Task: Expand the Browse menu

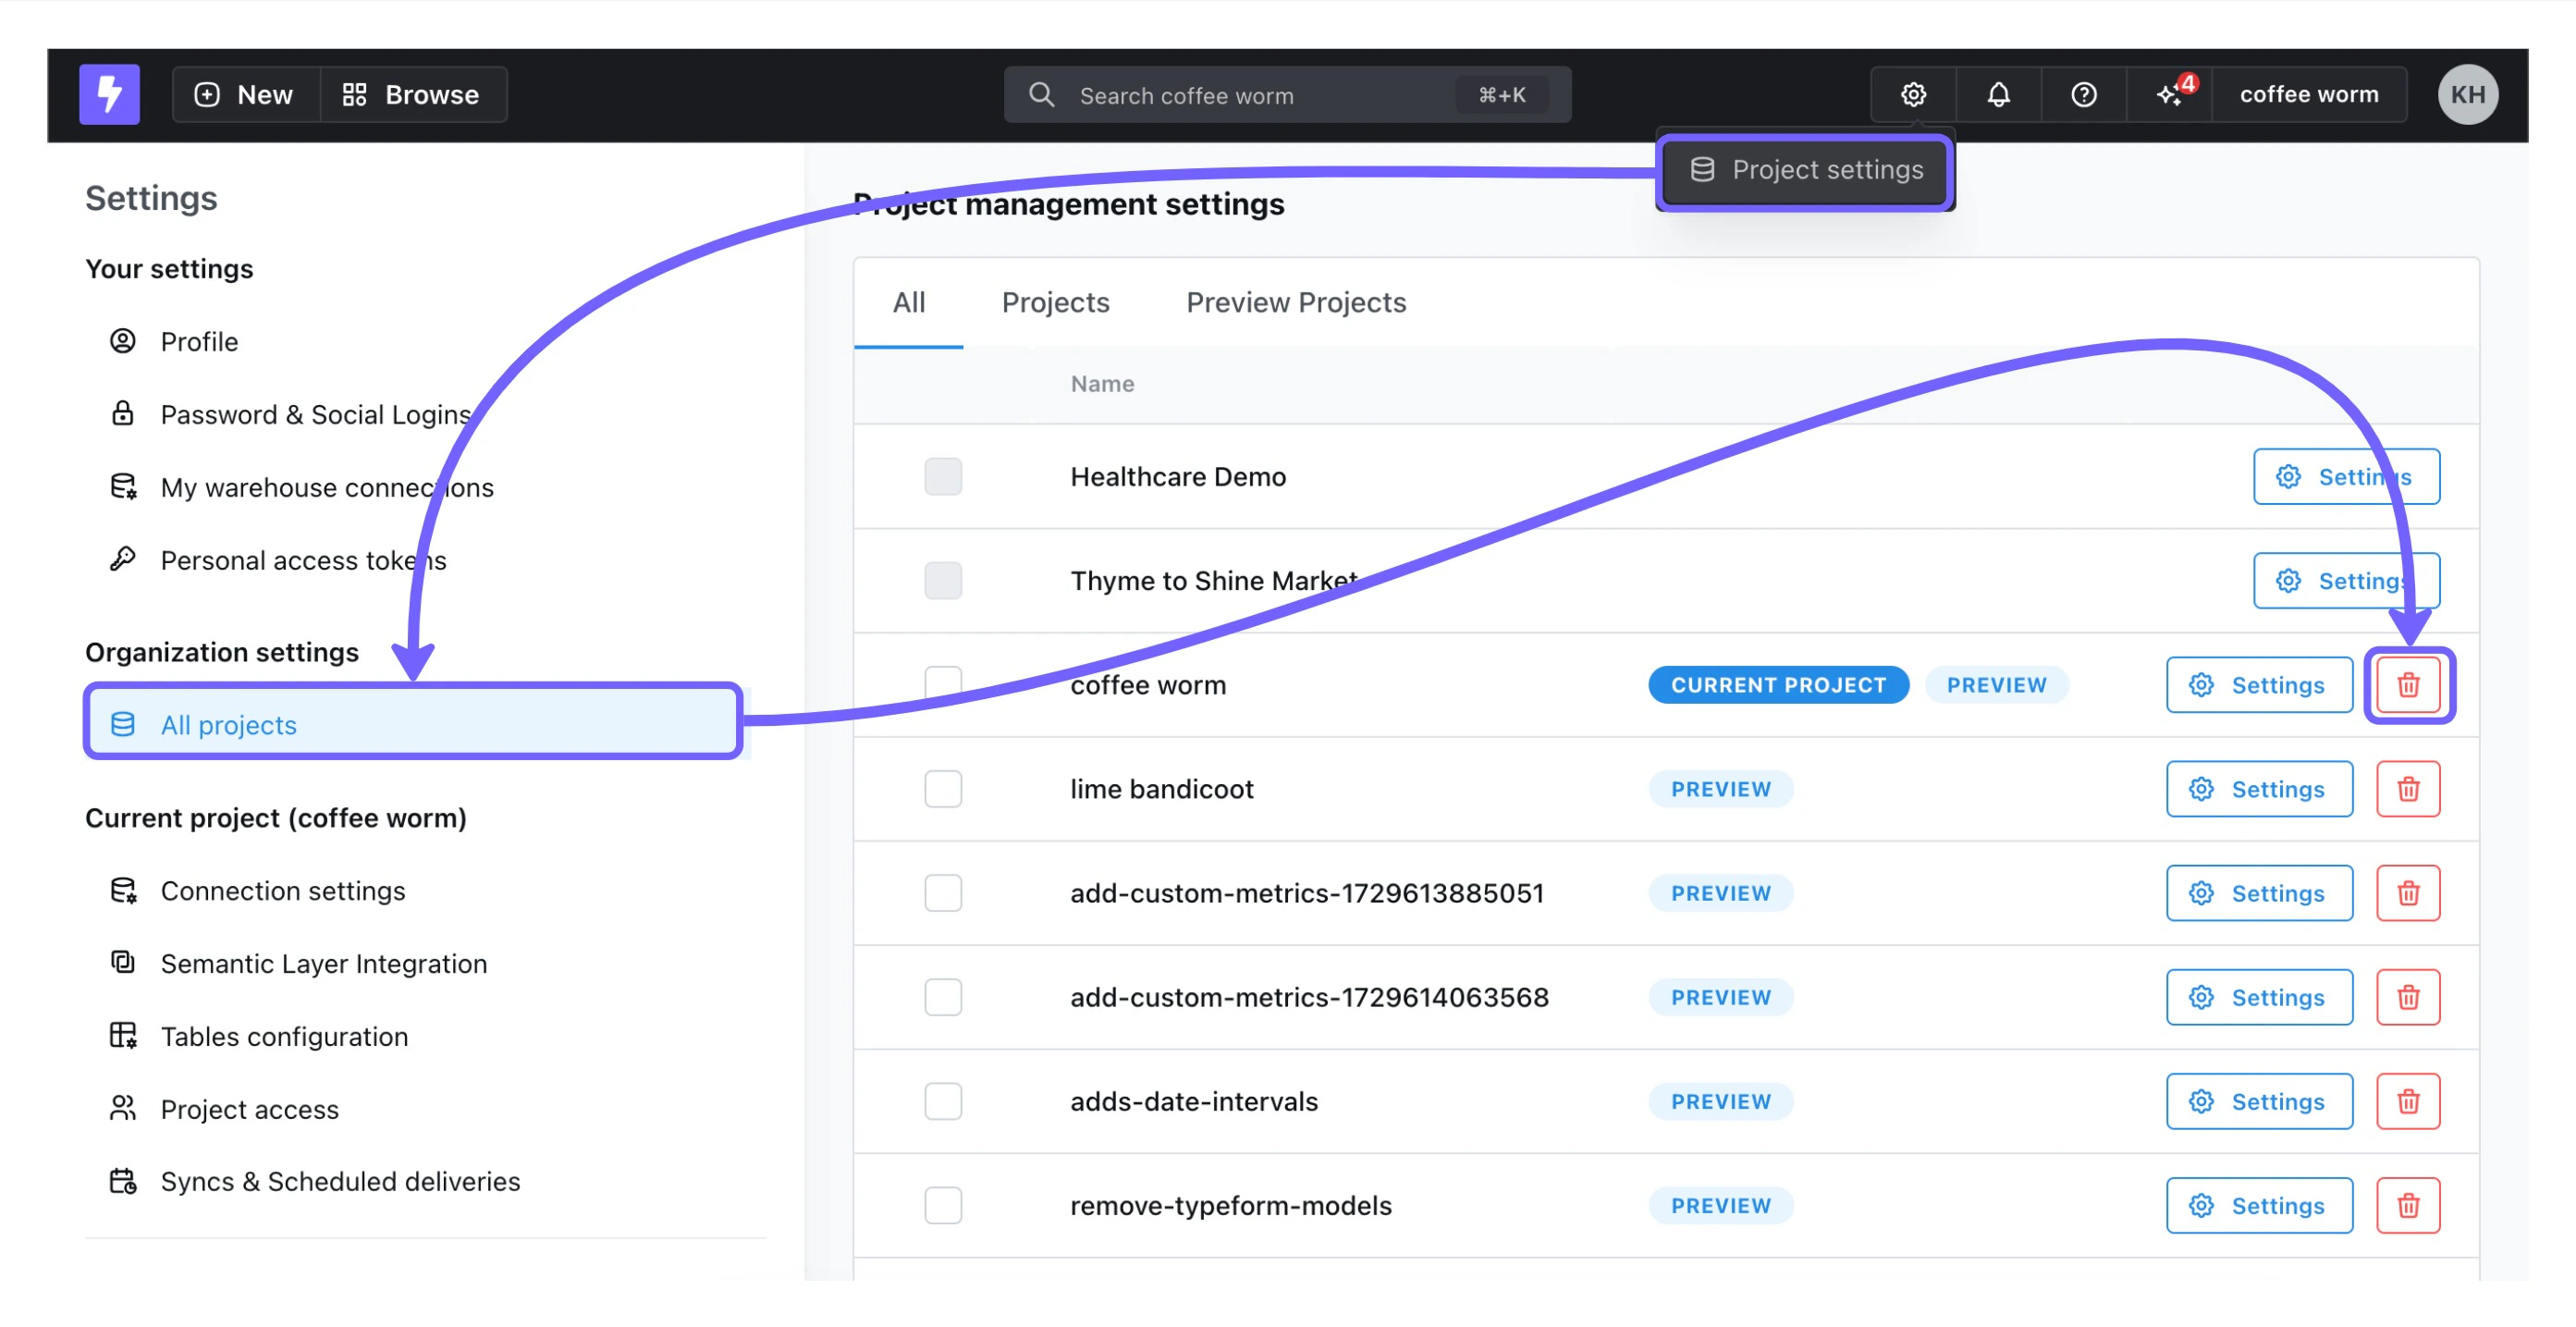Action: click(x=412, y=94)
